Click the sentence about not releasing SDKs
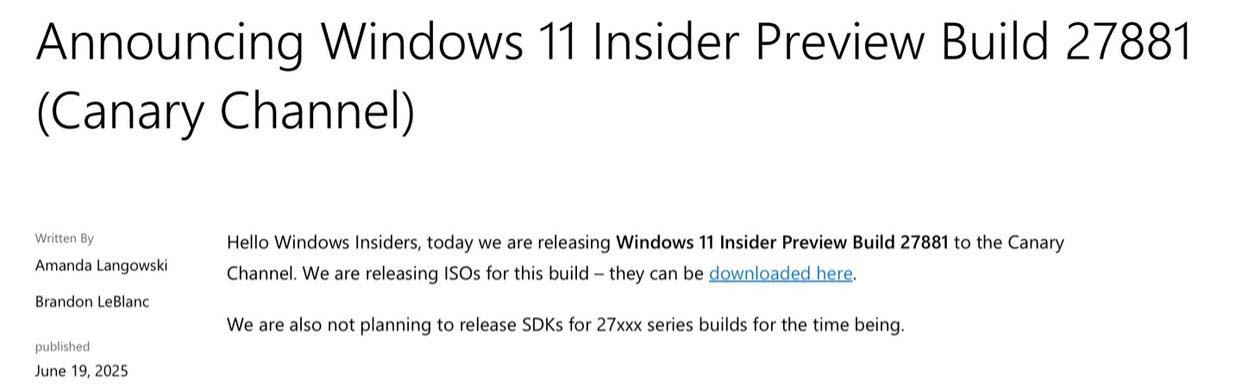The width and height of the screenshot is (1242, 391). point(565,325)
